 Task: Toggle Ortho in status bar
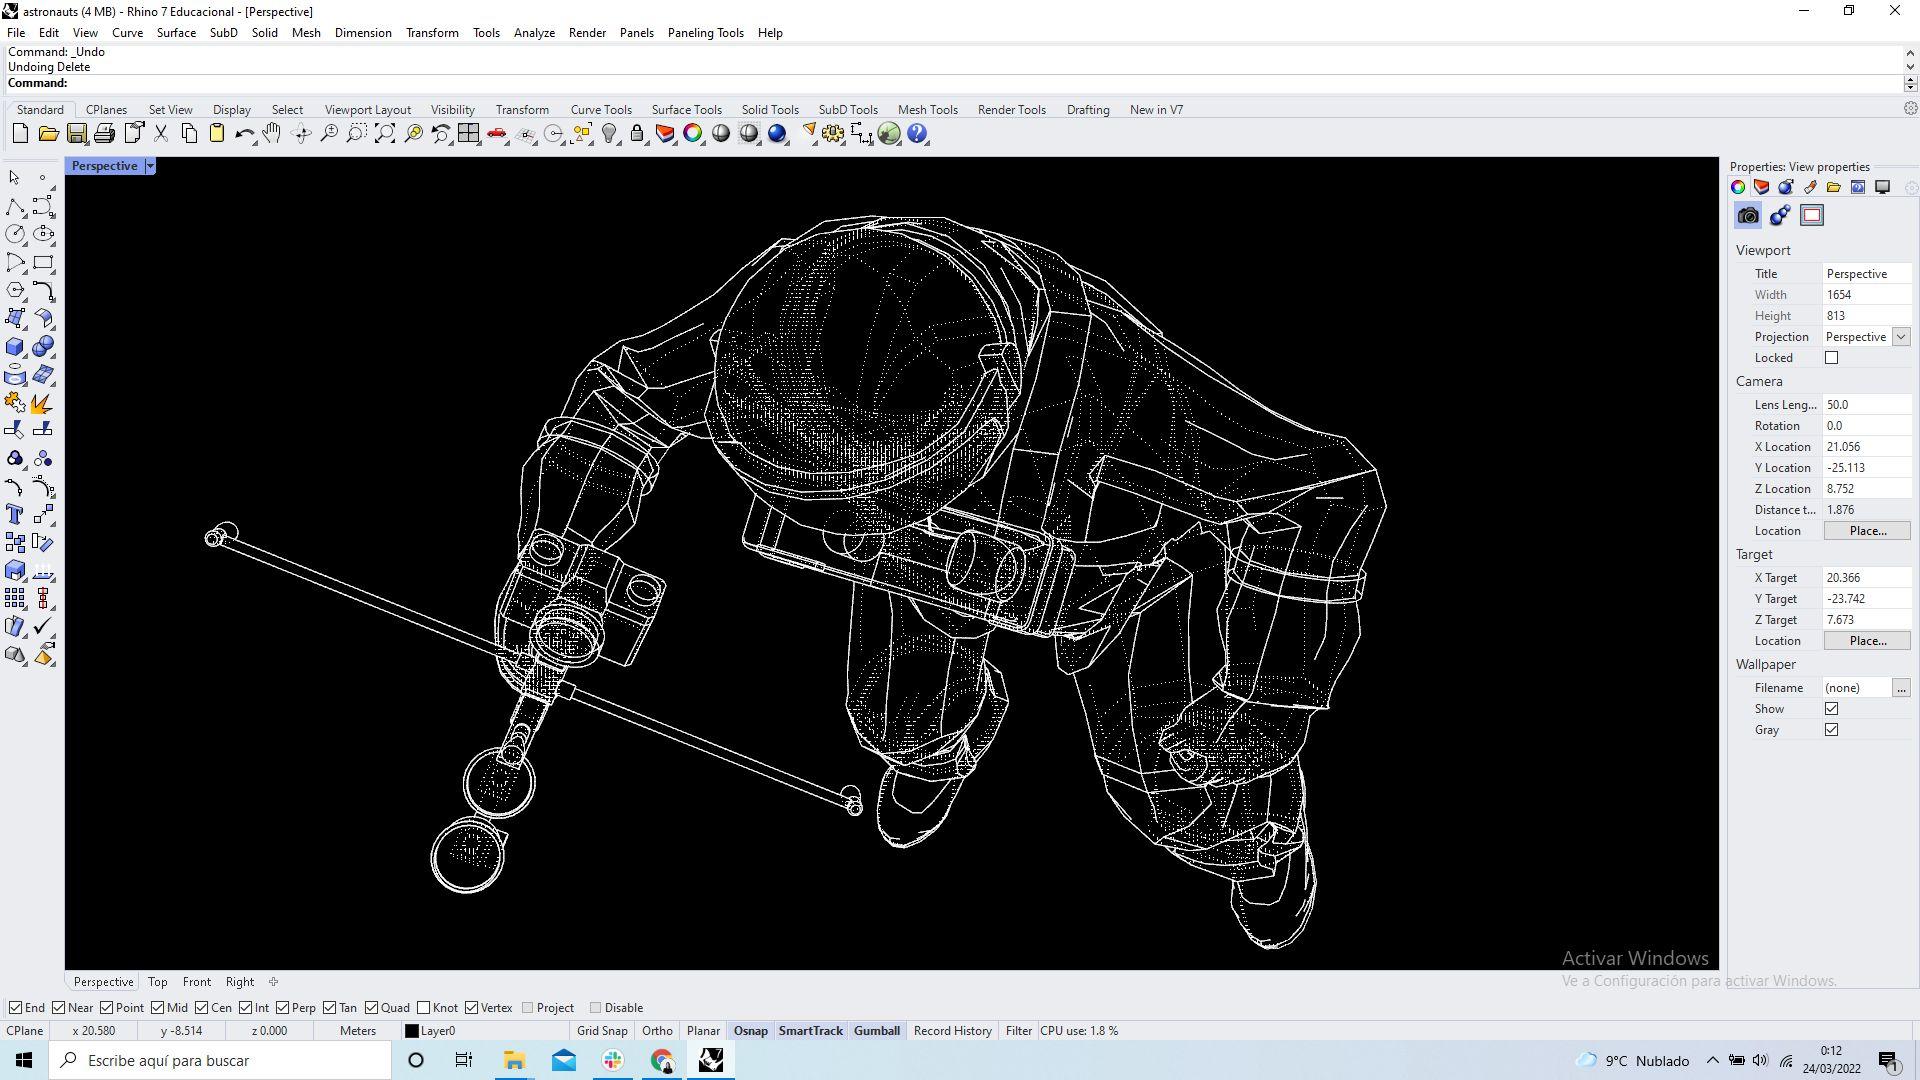[657, 1031]
